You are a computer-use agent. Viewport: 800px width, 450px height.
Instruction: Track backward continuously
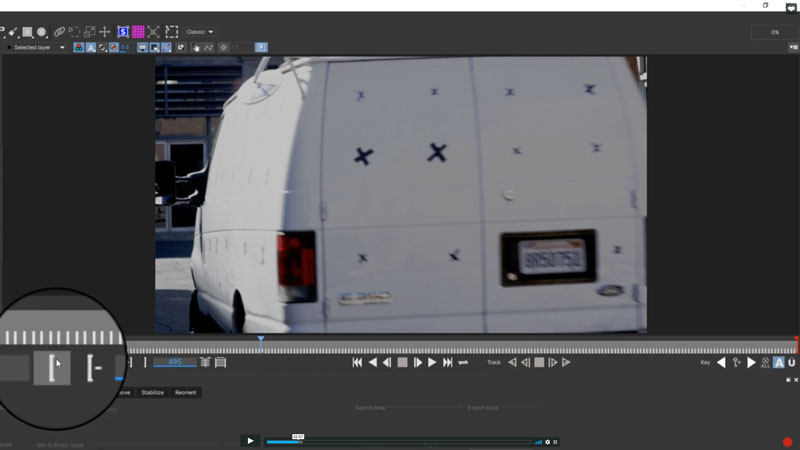tap(512, 362)
